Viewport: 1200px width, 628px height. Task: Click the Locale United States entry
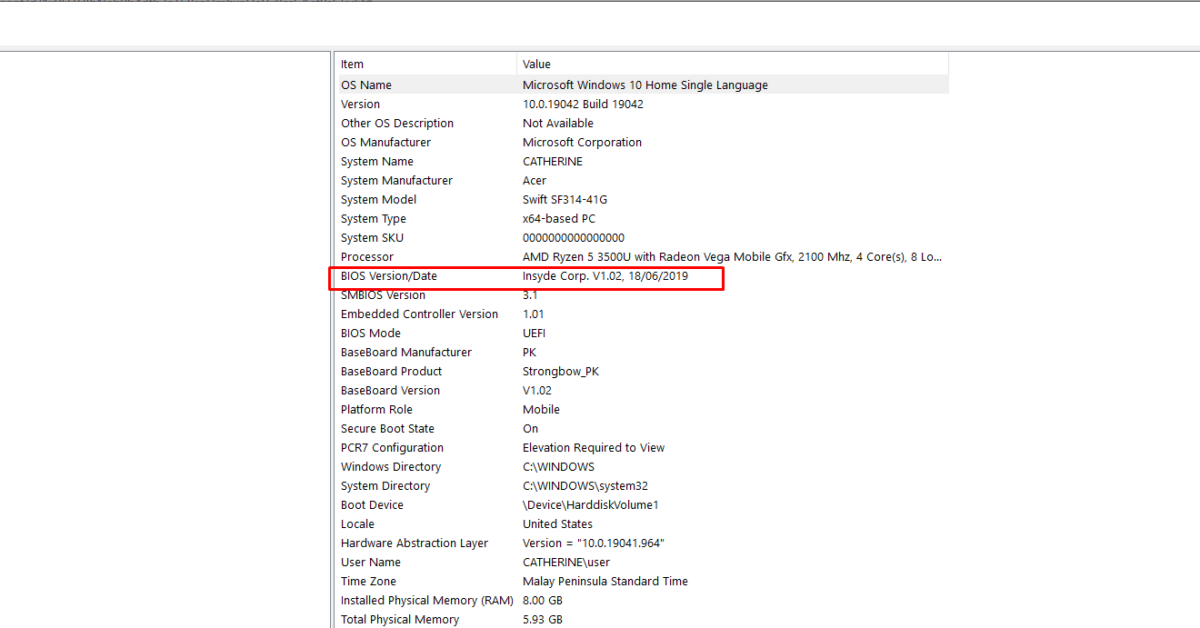coord(500,524)
